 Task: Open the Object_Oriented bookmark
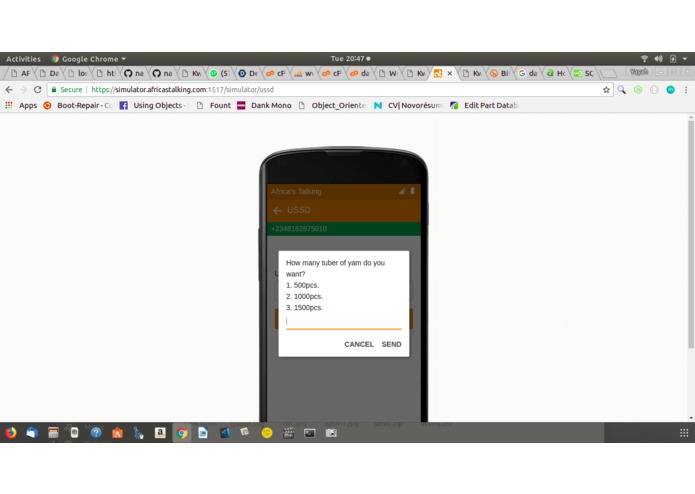click(x=332, y=105)
